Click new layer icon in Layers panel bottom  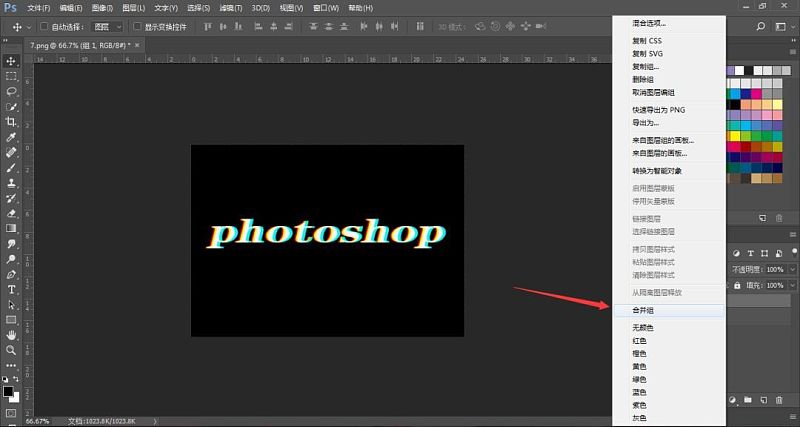coord(764,400)
